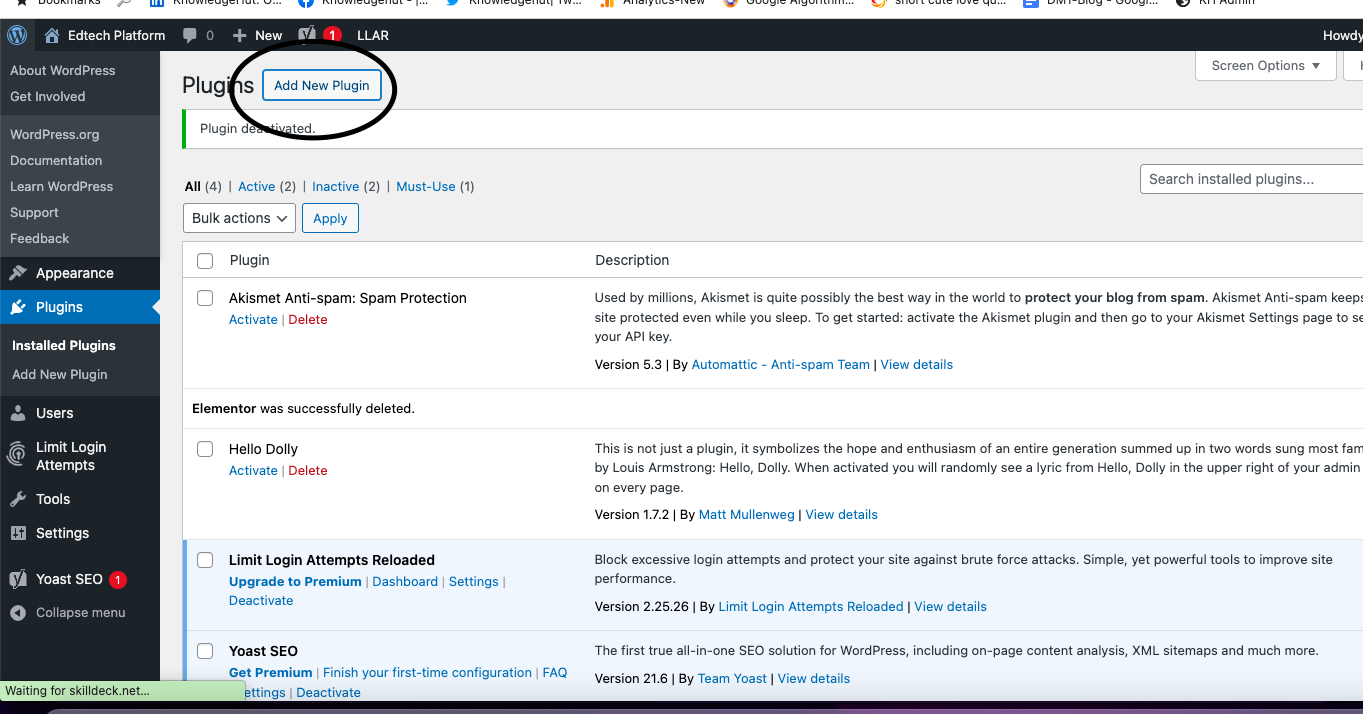Open the Bulk actions dropdown

pos(240,218)
